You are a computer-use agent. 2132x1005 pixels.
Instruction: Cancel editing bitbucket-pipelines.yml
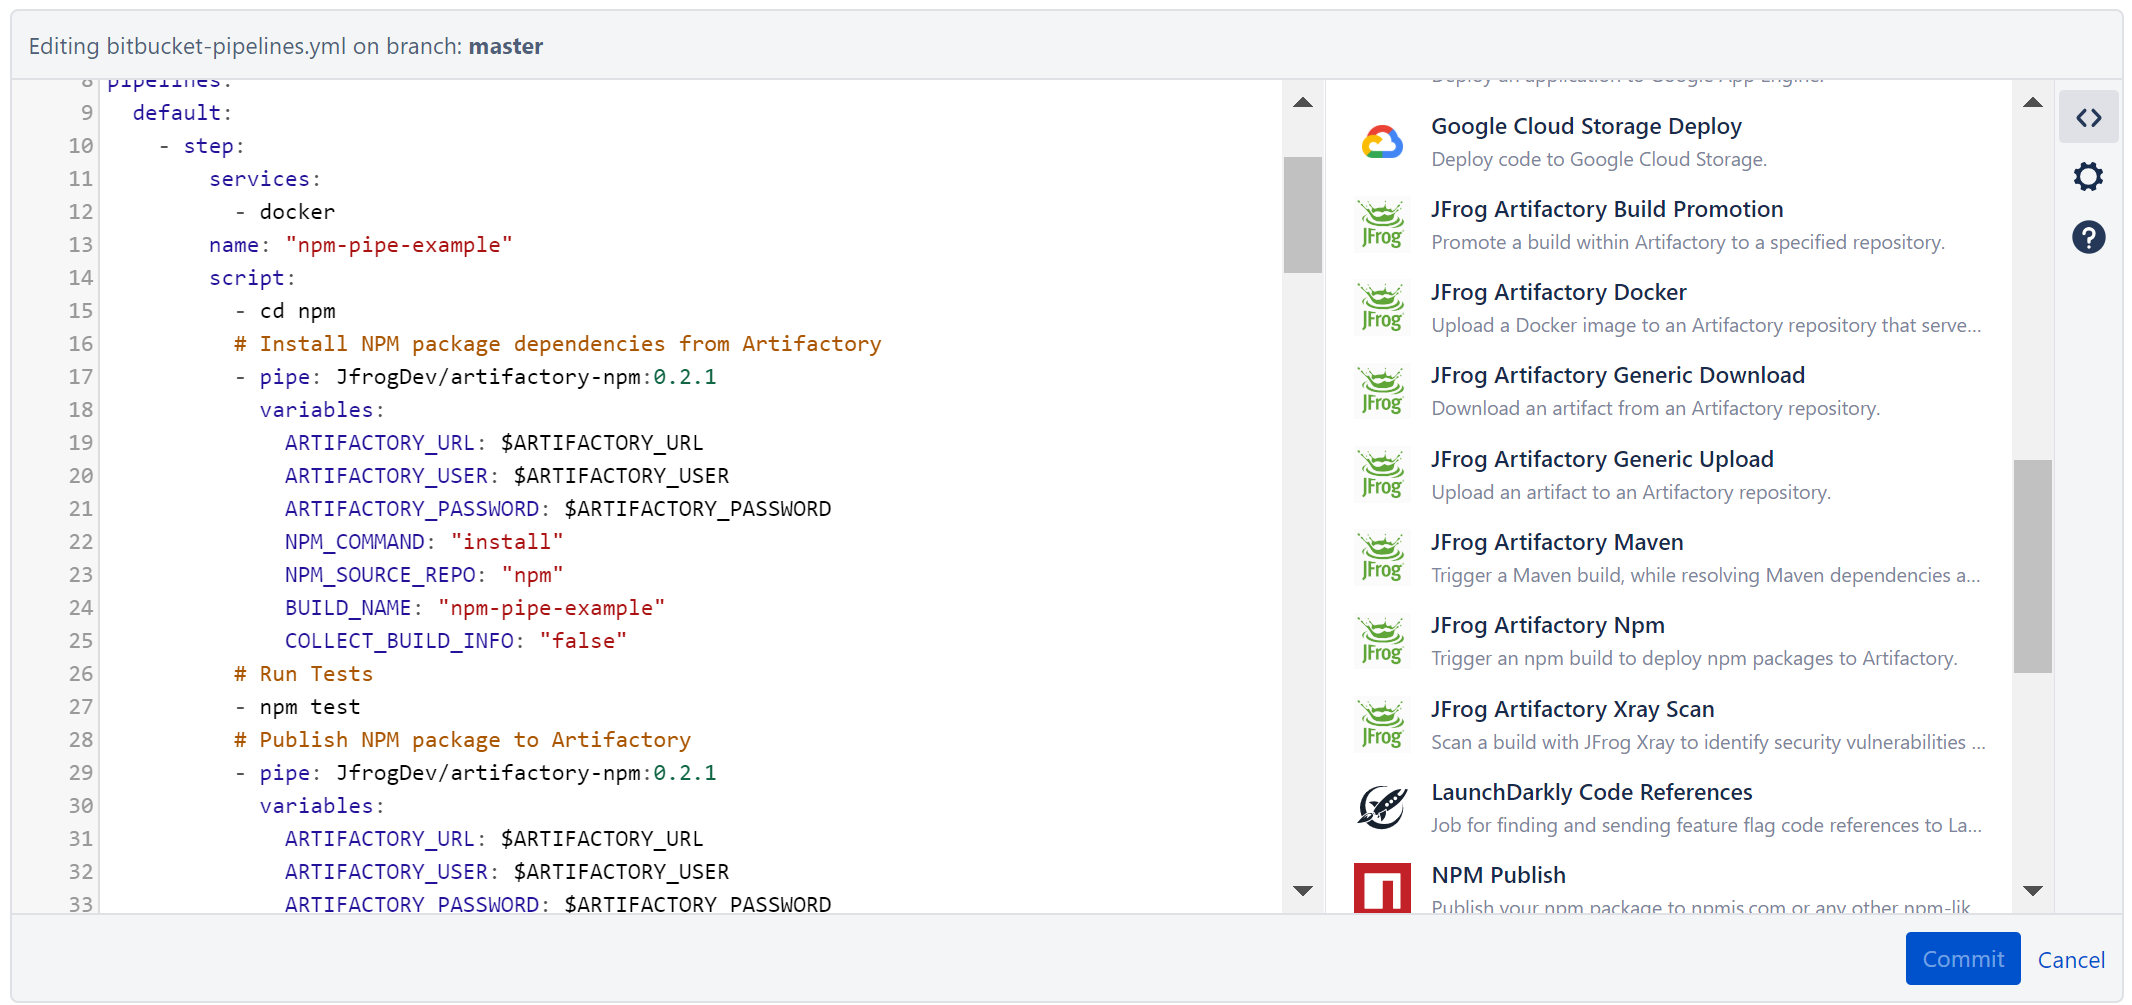pyautogui.click(x=2071, y=958)
